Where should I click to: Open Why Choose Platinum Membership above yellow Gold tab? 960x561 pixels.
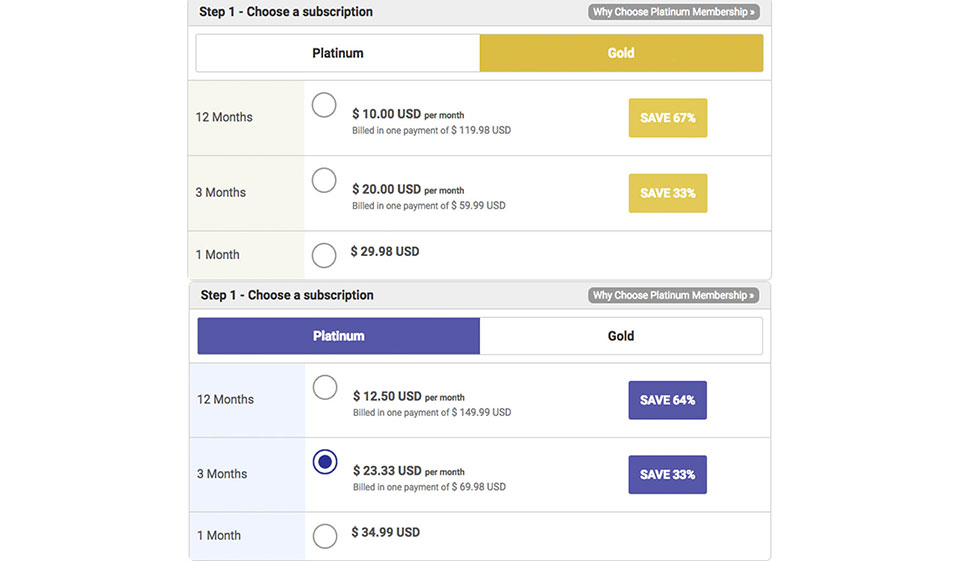(x=673, y=13)
